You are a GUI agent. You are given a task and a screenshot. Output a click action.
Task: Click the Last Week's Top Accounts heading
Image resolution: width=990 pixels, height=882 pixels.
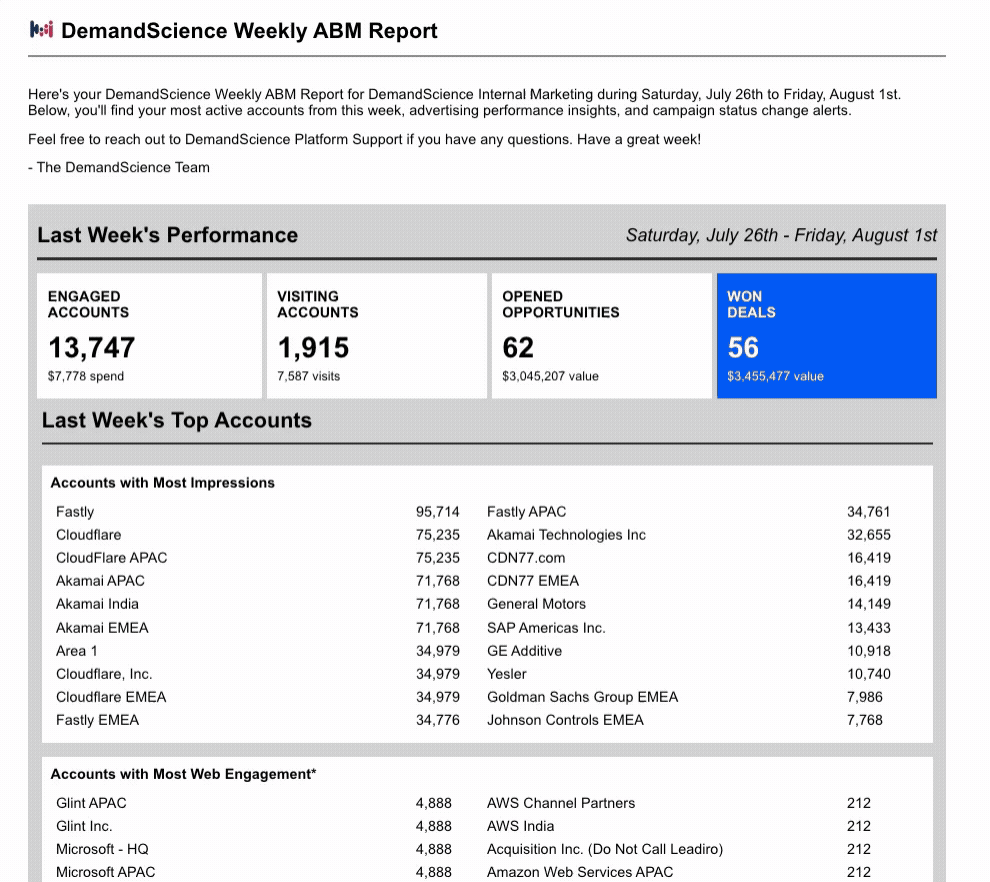[177, 420]
